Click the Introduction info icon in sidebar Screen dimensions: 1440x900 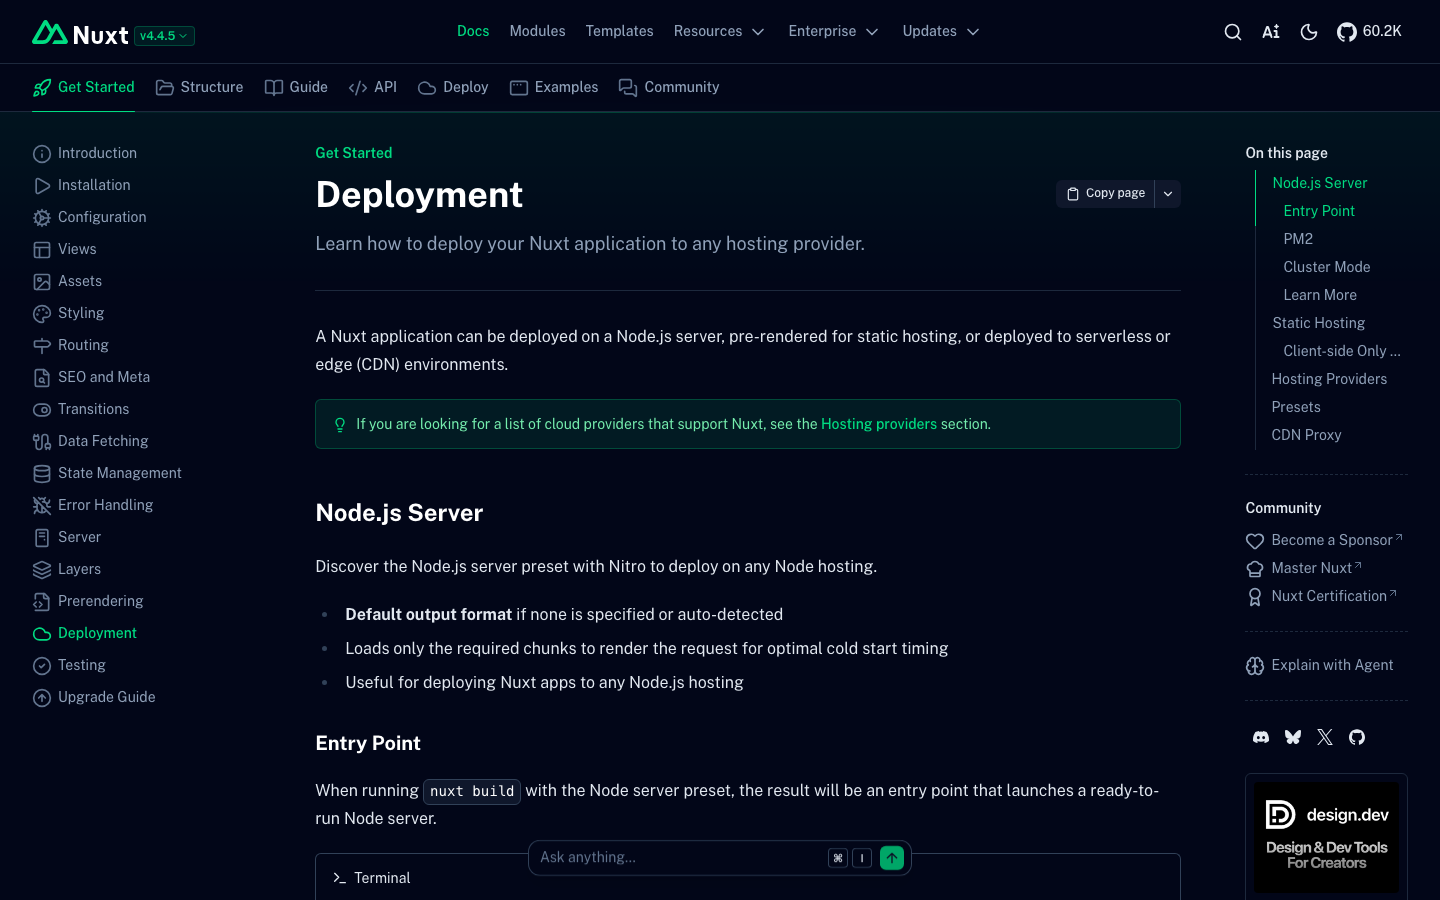[42, 154]
